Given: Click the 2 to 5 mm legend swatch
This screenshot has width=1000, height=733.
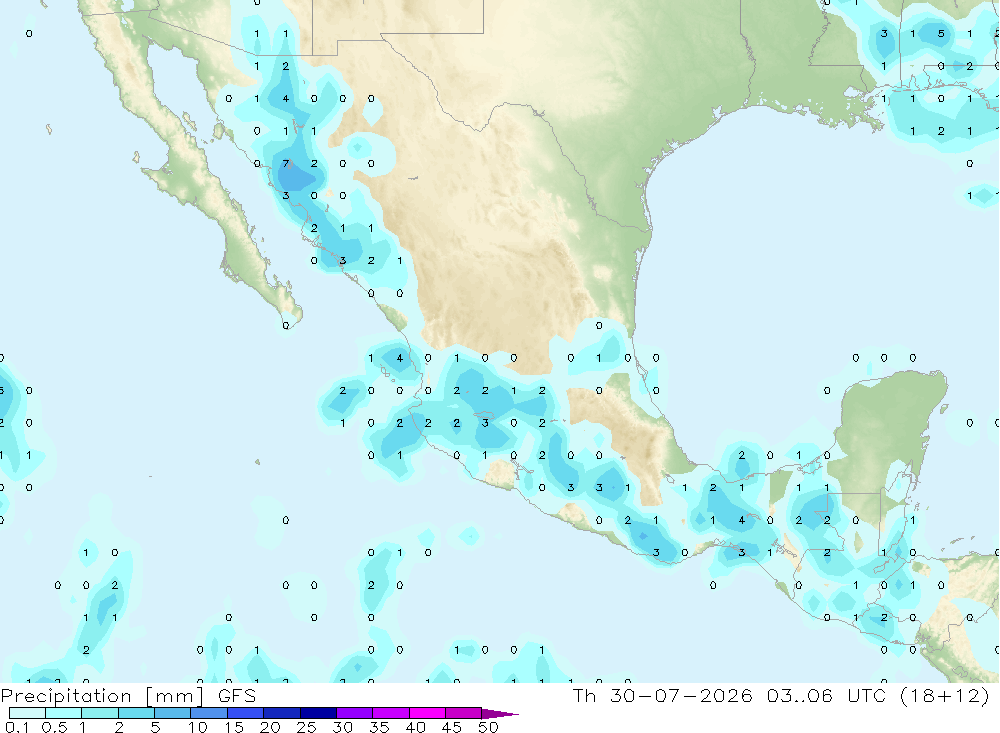Looking at the screenshot, I should click(x=136, y=713).
